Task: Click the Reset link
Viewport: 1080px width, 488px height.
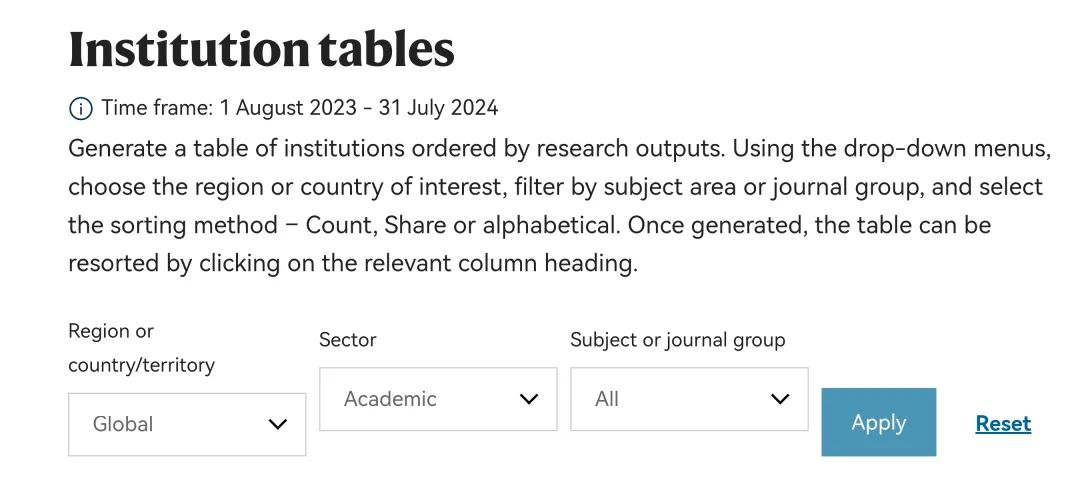Action: 1003,423
